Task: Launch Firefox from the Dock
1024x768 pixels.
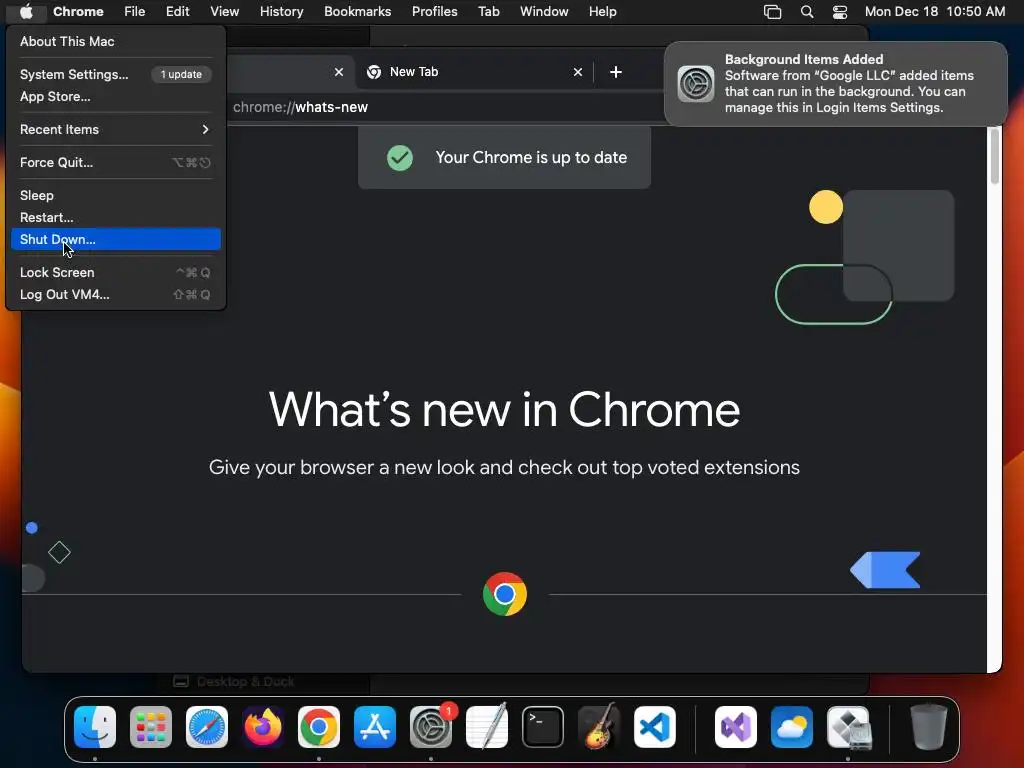Action: (263, 727)
